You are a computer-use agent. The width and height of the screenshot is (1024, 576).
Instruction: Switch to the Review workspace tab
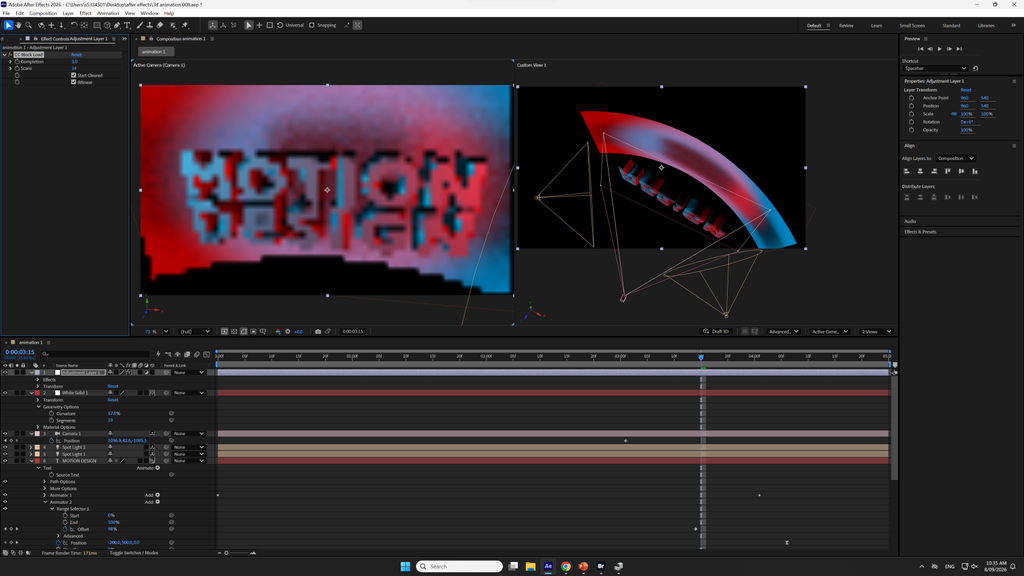tap(846, 25)
